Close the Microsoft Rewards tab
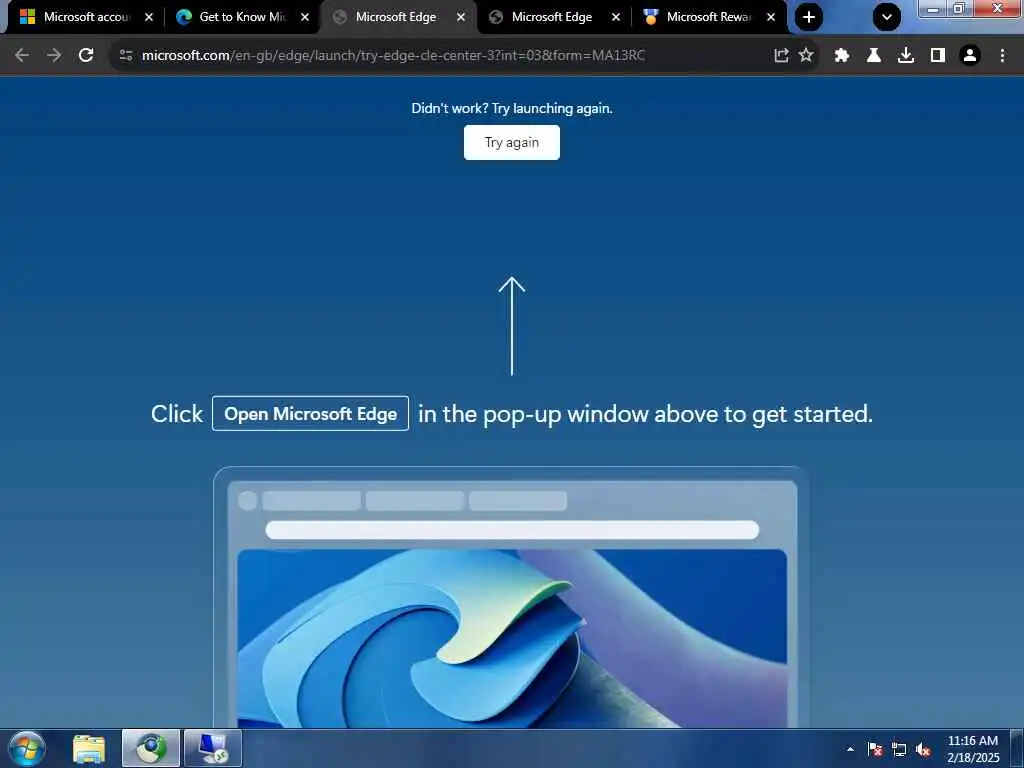Screen dimensions: 1024x768 click(771, 17)
